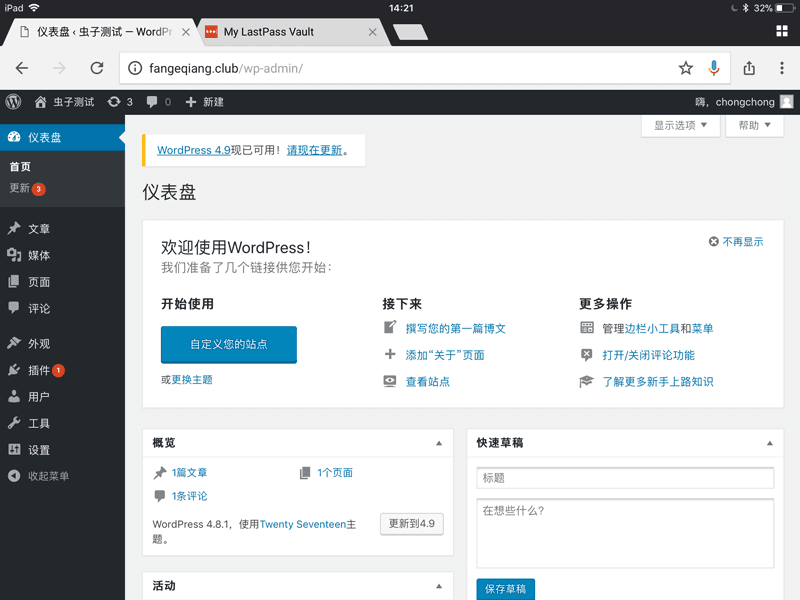Bookmark this page with the star icon
Image resolution: width=800 pixels, height=600 pixels.
(685, 69)
